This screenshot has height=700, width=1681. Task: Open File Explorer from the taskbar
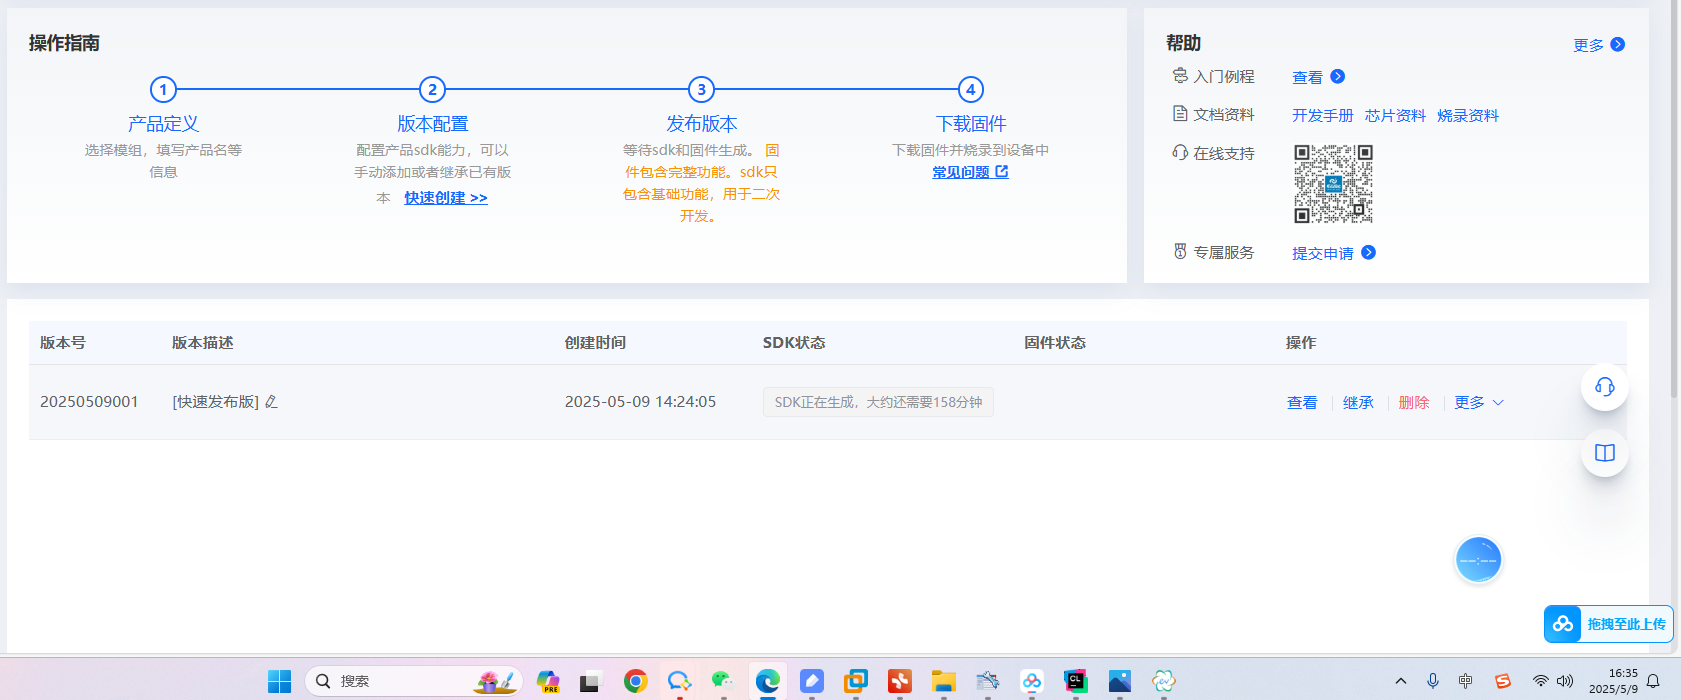point(943,681)
